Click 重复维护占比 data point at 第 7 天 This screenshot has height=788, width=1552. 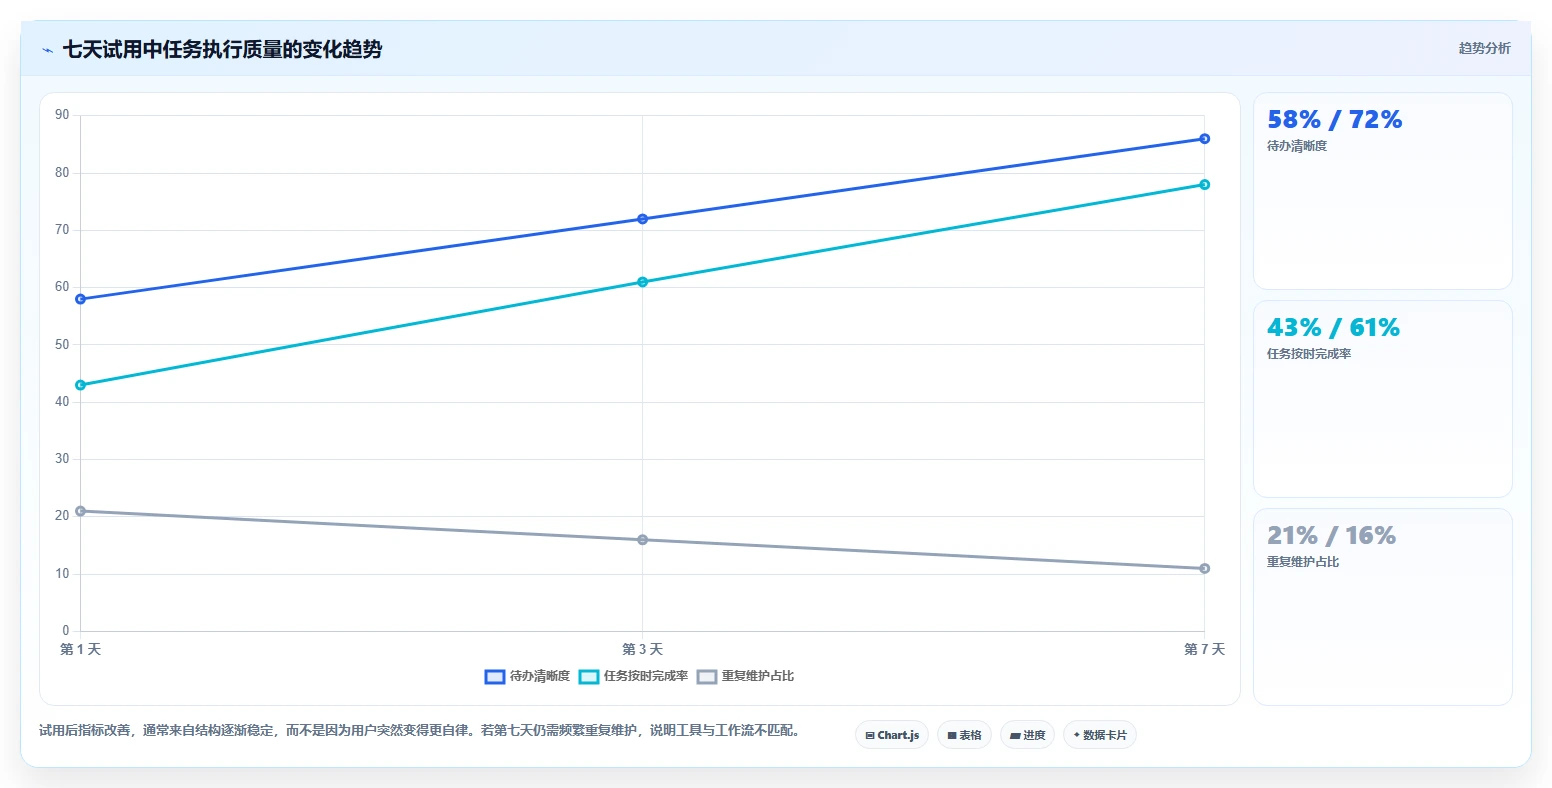1204,568
